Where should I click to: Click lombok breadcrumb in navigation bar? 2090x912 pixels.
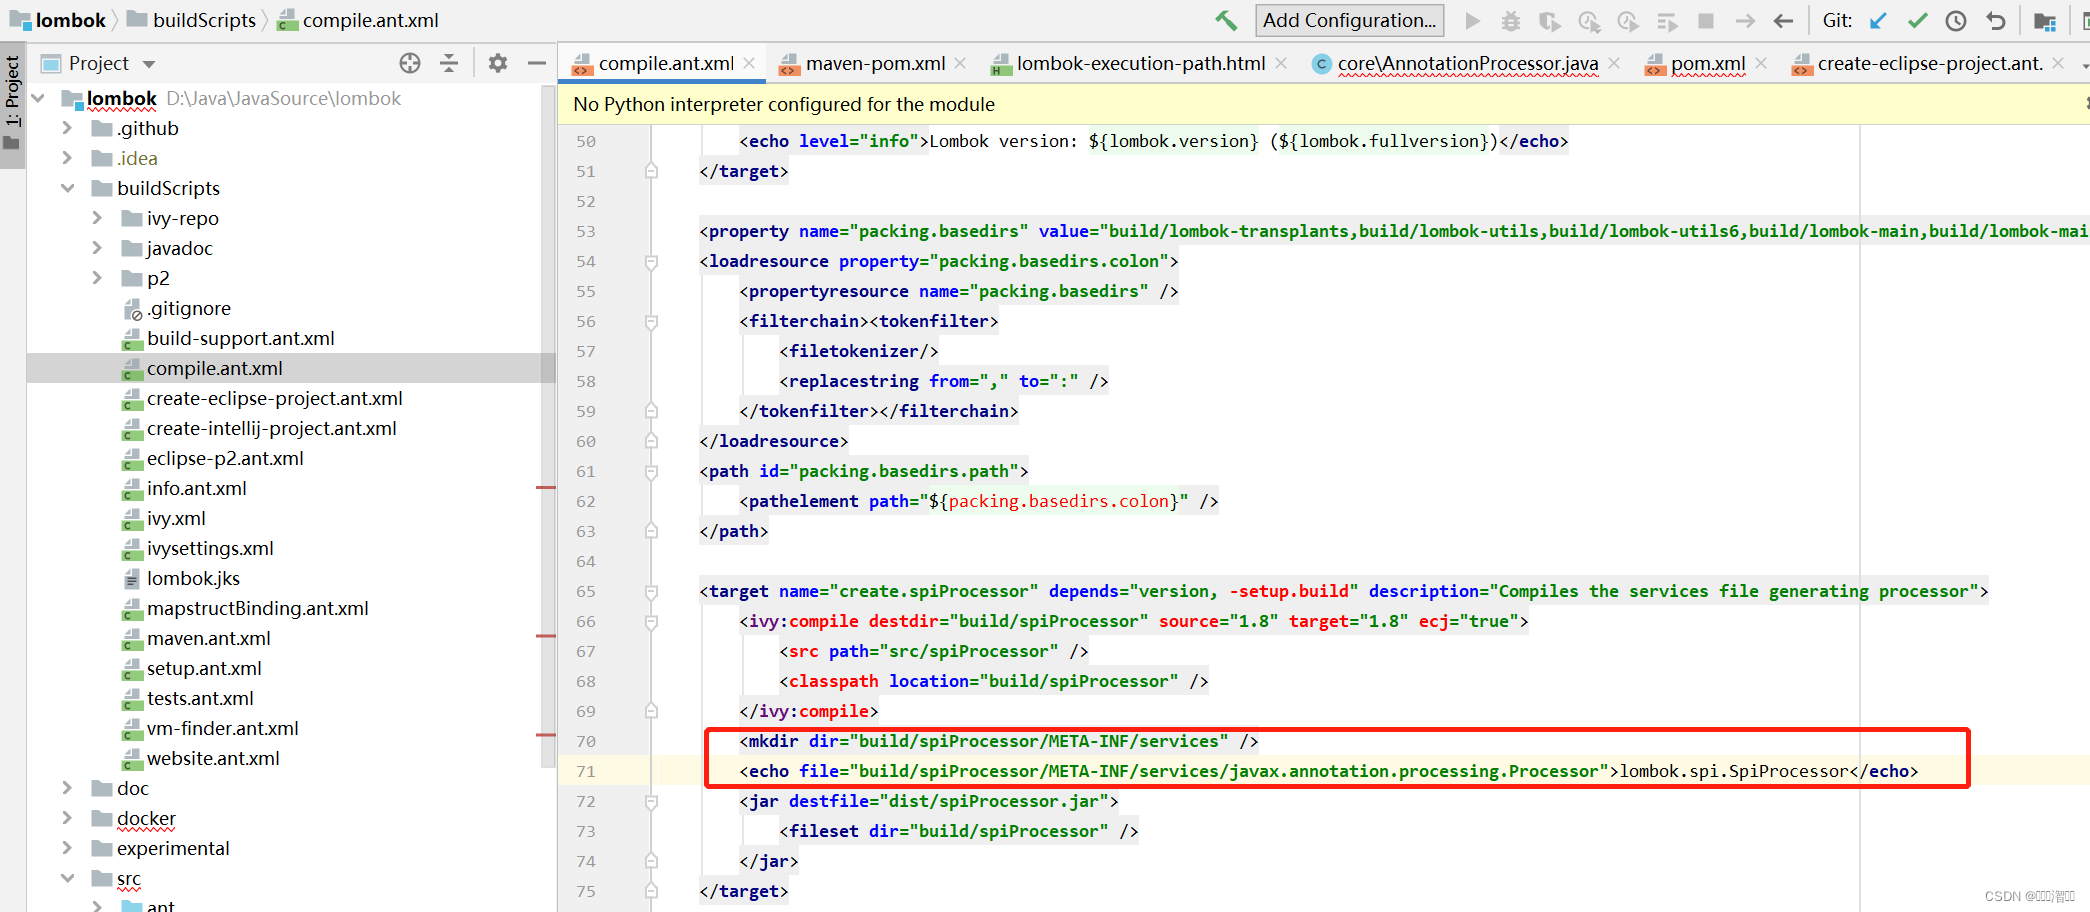point(58,20)
